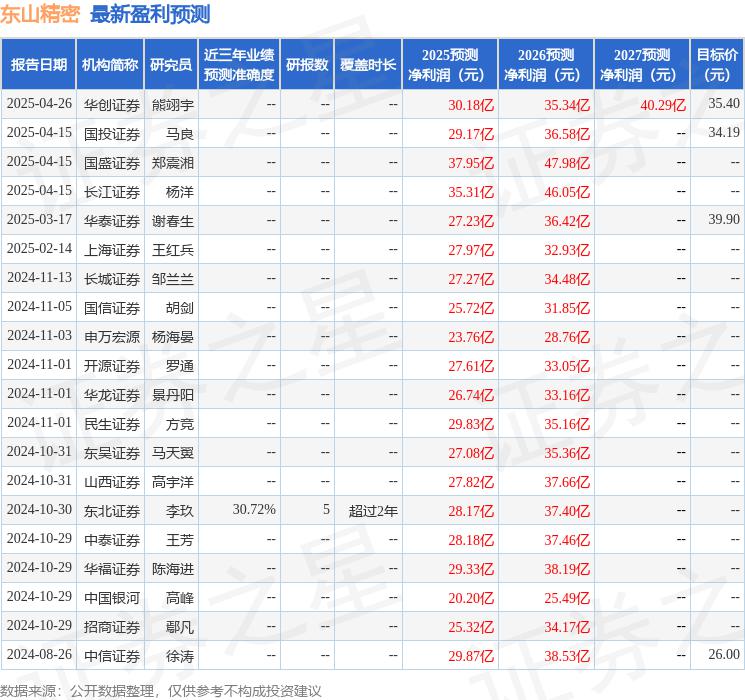Image resolution: width=745 pixels, height=700 pixels.
Task: Select the date 2025-03-17
Action: [39, 220]
